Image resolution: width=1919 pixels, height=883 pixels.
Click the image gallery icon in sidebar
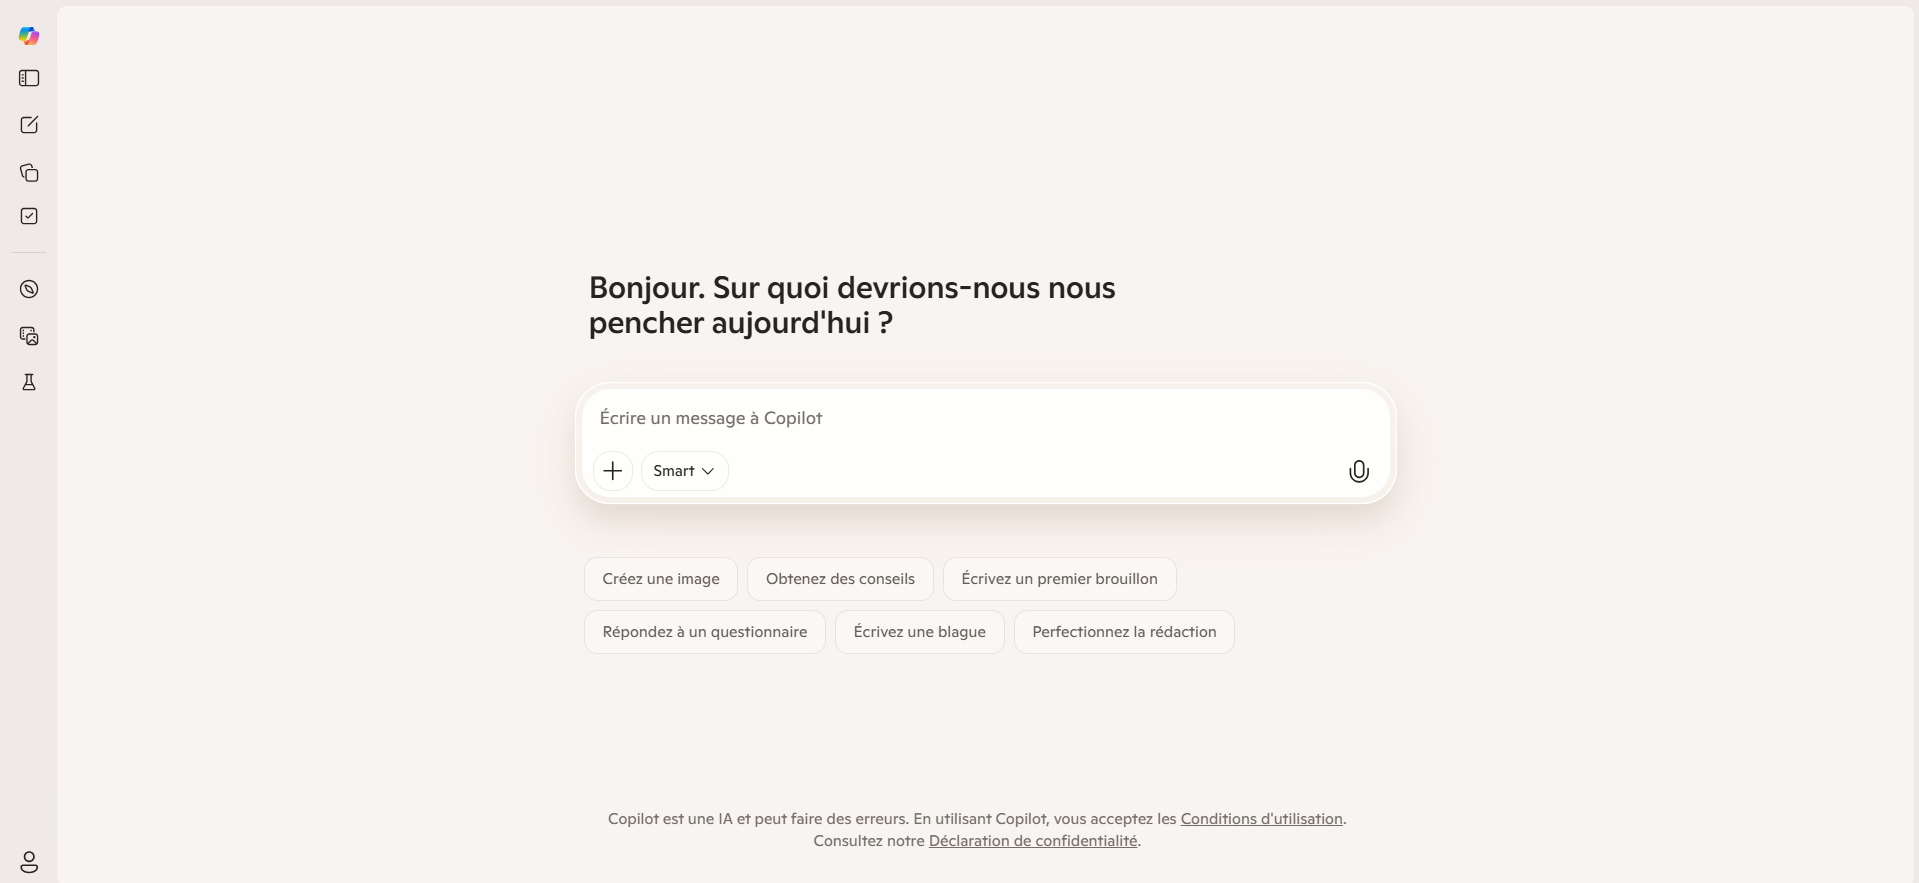point(28,335)
